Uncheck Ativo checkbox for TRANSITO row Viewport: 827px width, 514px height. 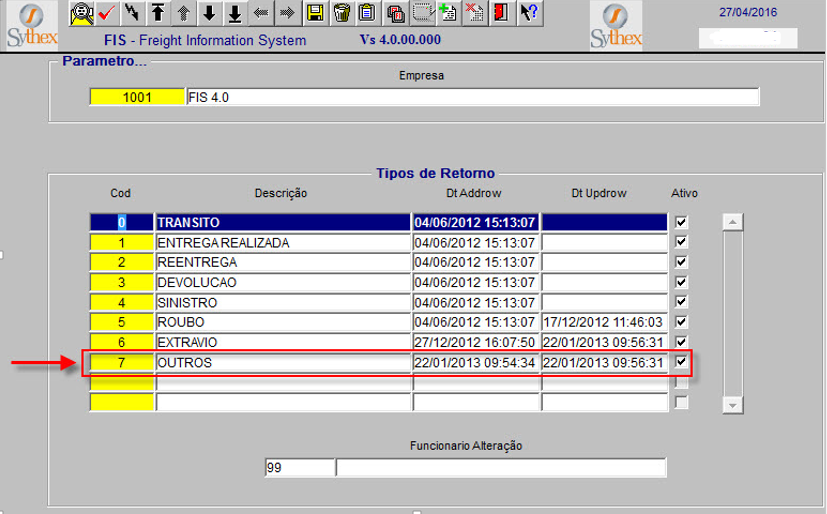(x=681, y=222)
